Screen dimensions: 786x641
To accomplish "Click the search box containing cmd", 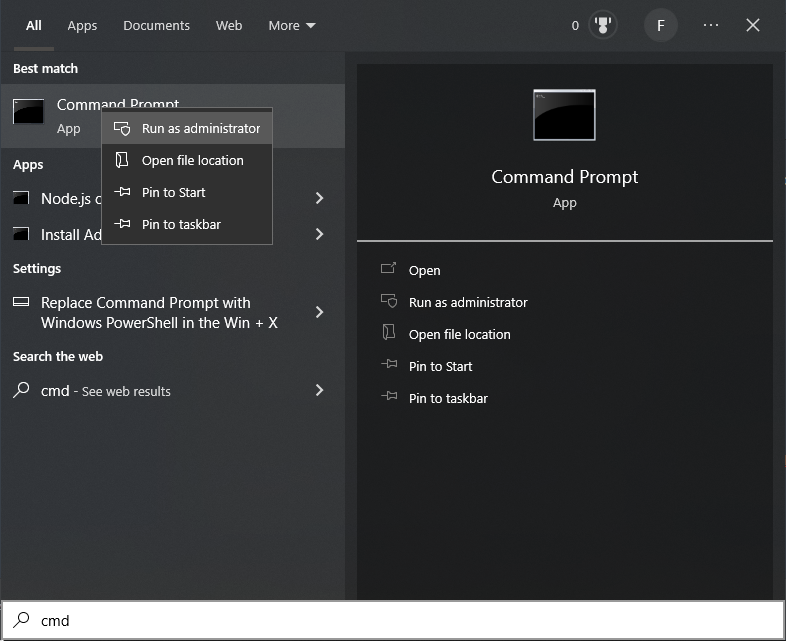I will click(393, 620).
